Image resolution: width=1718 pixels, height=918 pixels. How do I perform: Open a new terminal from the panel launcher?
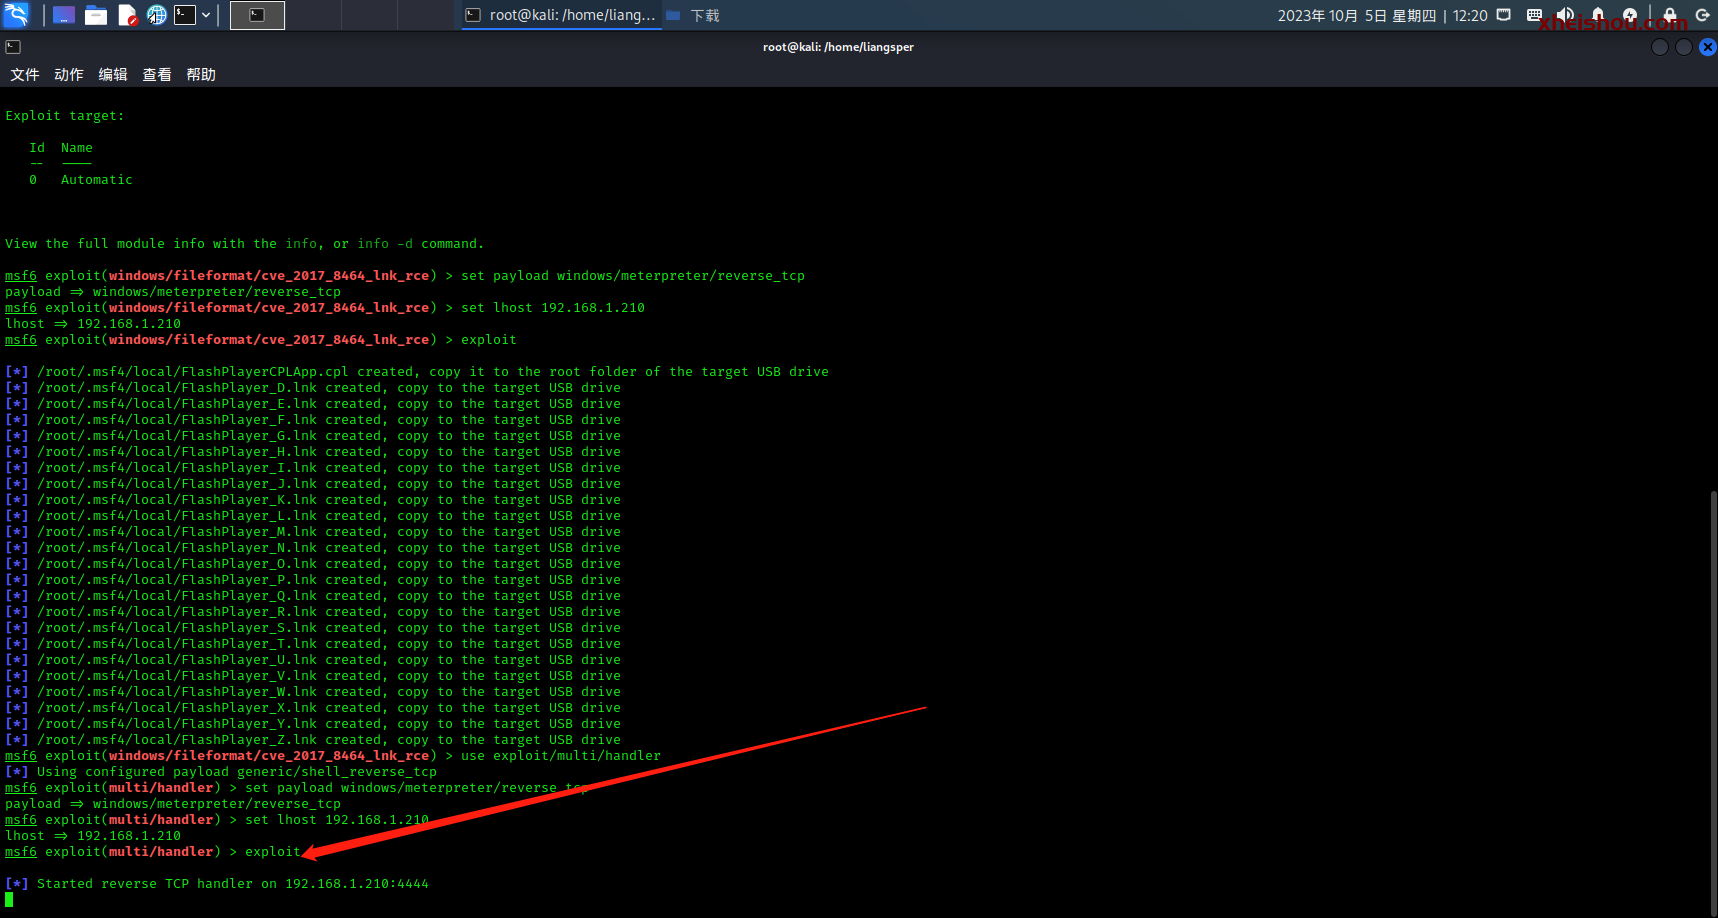[185, 15]
